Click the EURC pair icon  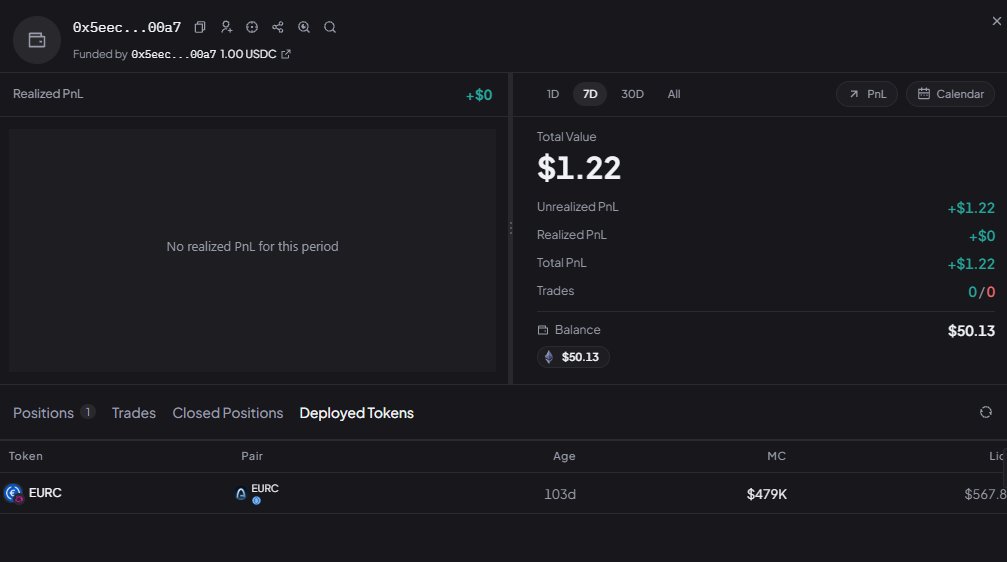(241, 494)
